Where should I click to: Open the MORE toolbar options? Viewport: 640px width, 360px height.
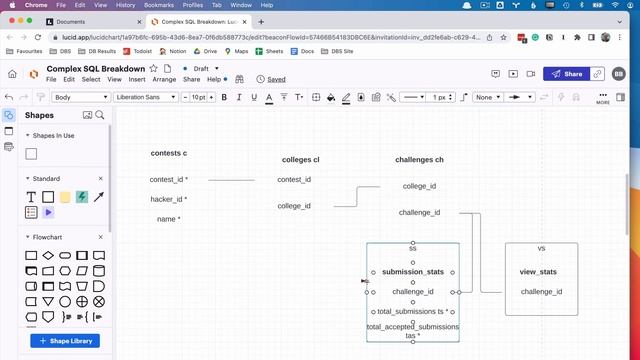(603, 98)
